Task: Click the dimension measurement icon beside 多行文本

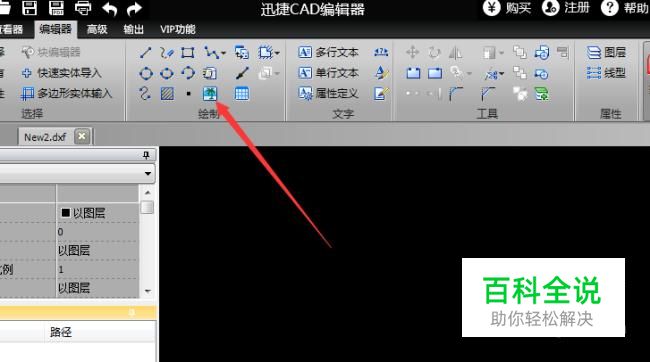Action: (381, 52)
